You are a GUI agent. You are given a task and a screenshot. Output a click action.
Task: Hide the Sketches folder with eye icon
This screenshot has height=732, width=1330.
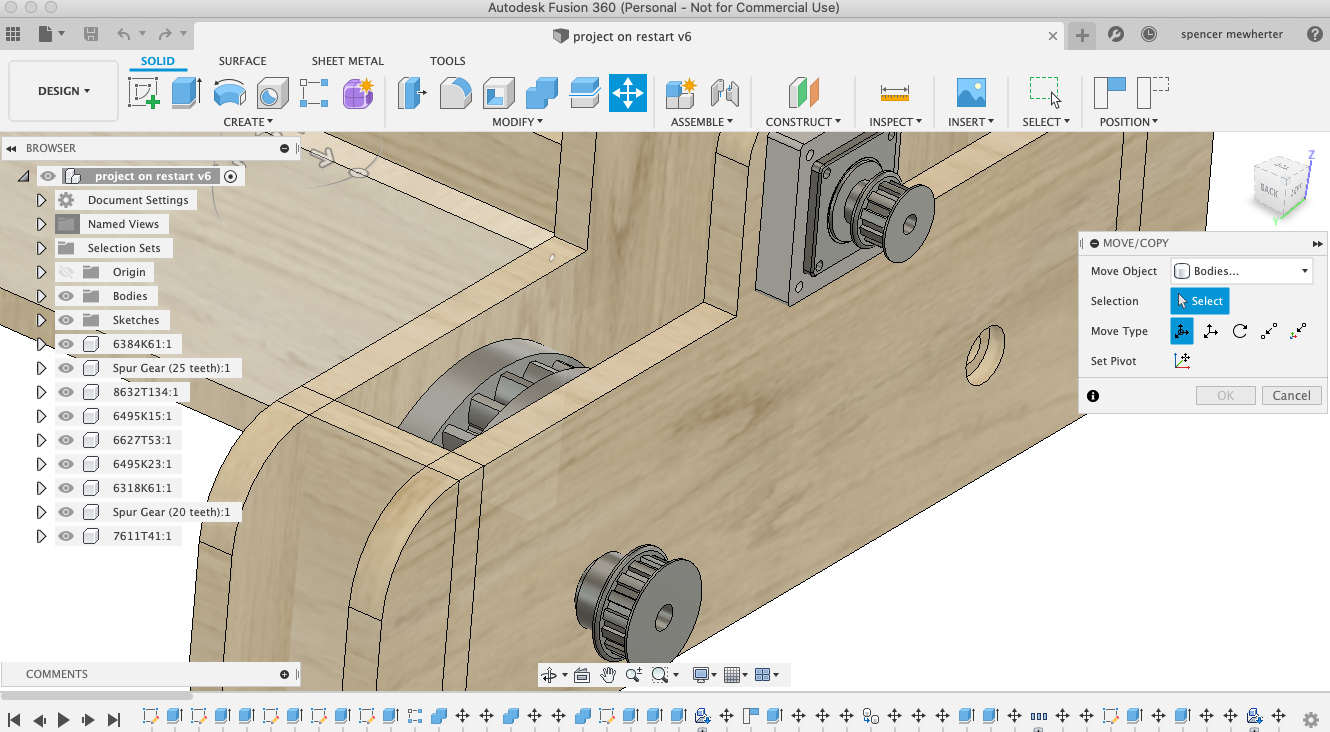click(x=67, y=320)
